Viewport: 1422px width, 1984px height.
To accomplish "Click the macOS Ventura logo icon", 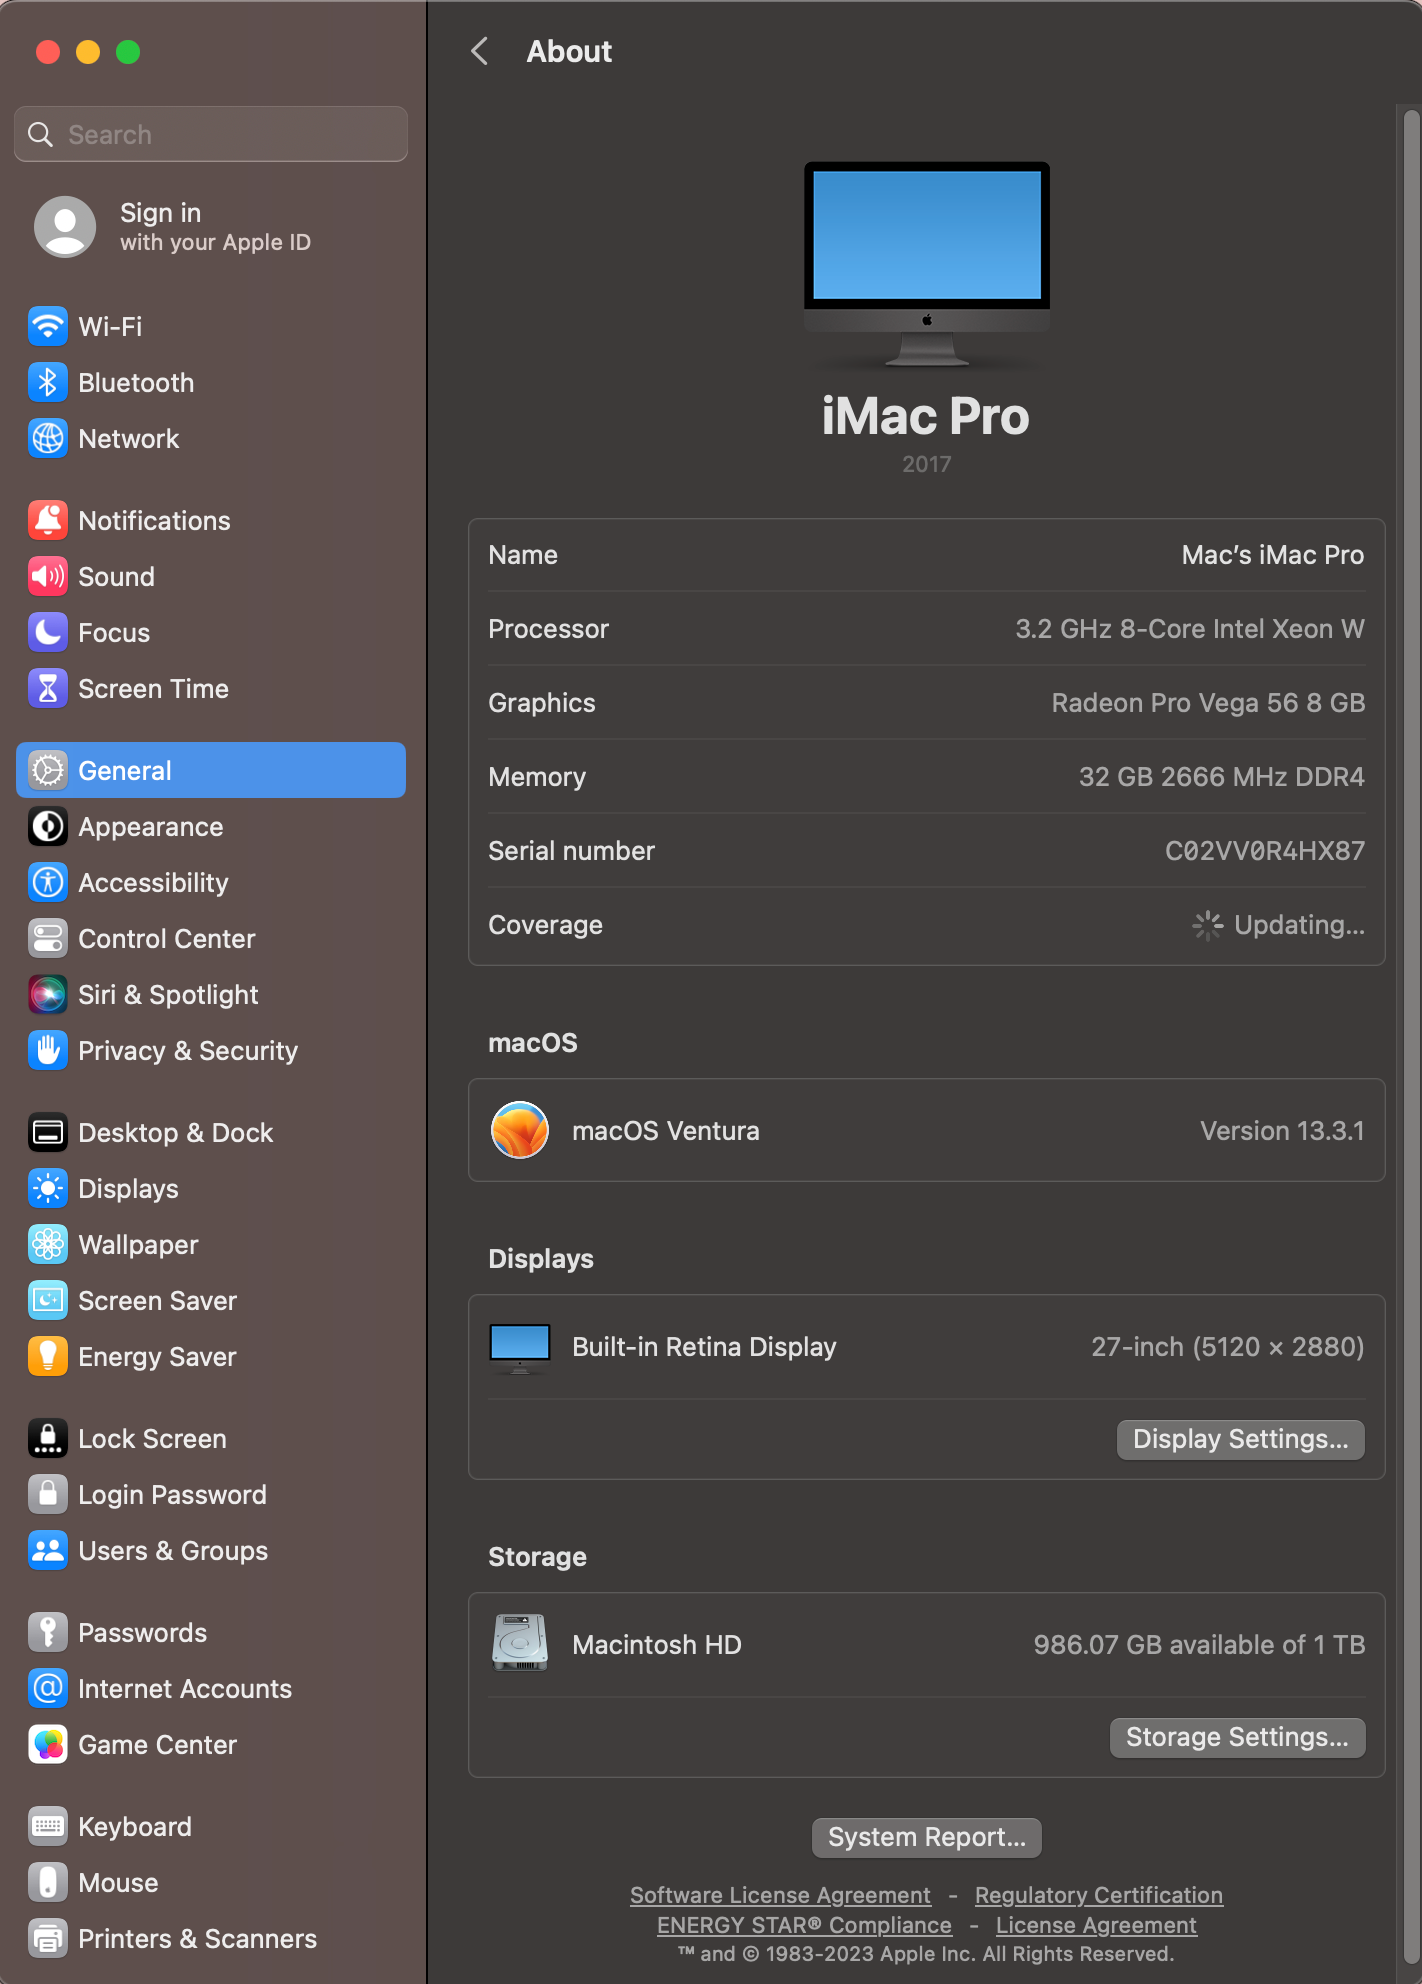I will pyautogui.click(x=520, y=1130).
